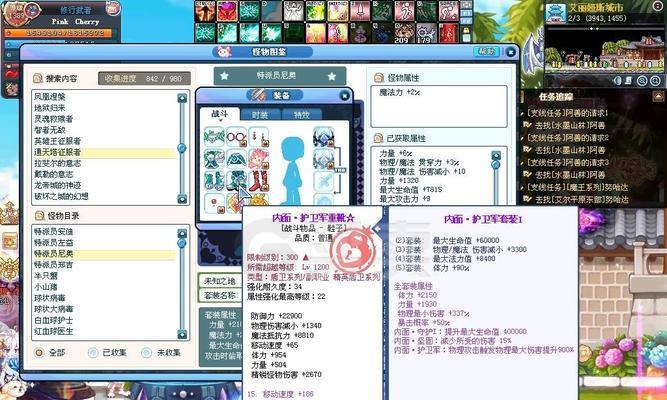Select the 未收集 (uncollected) radio filter
The image size is (667, 400).
pyautogui.click(x=146, y=352)
